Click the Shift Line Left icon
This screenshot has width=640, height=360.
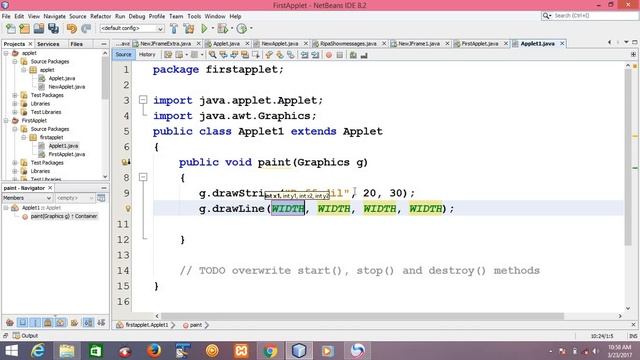304,55
